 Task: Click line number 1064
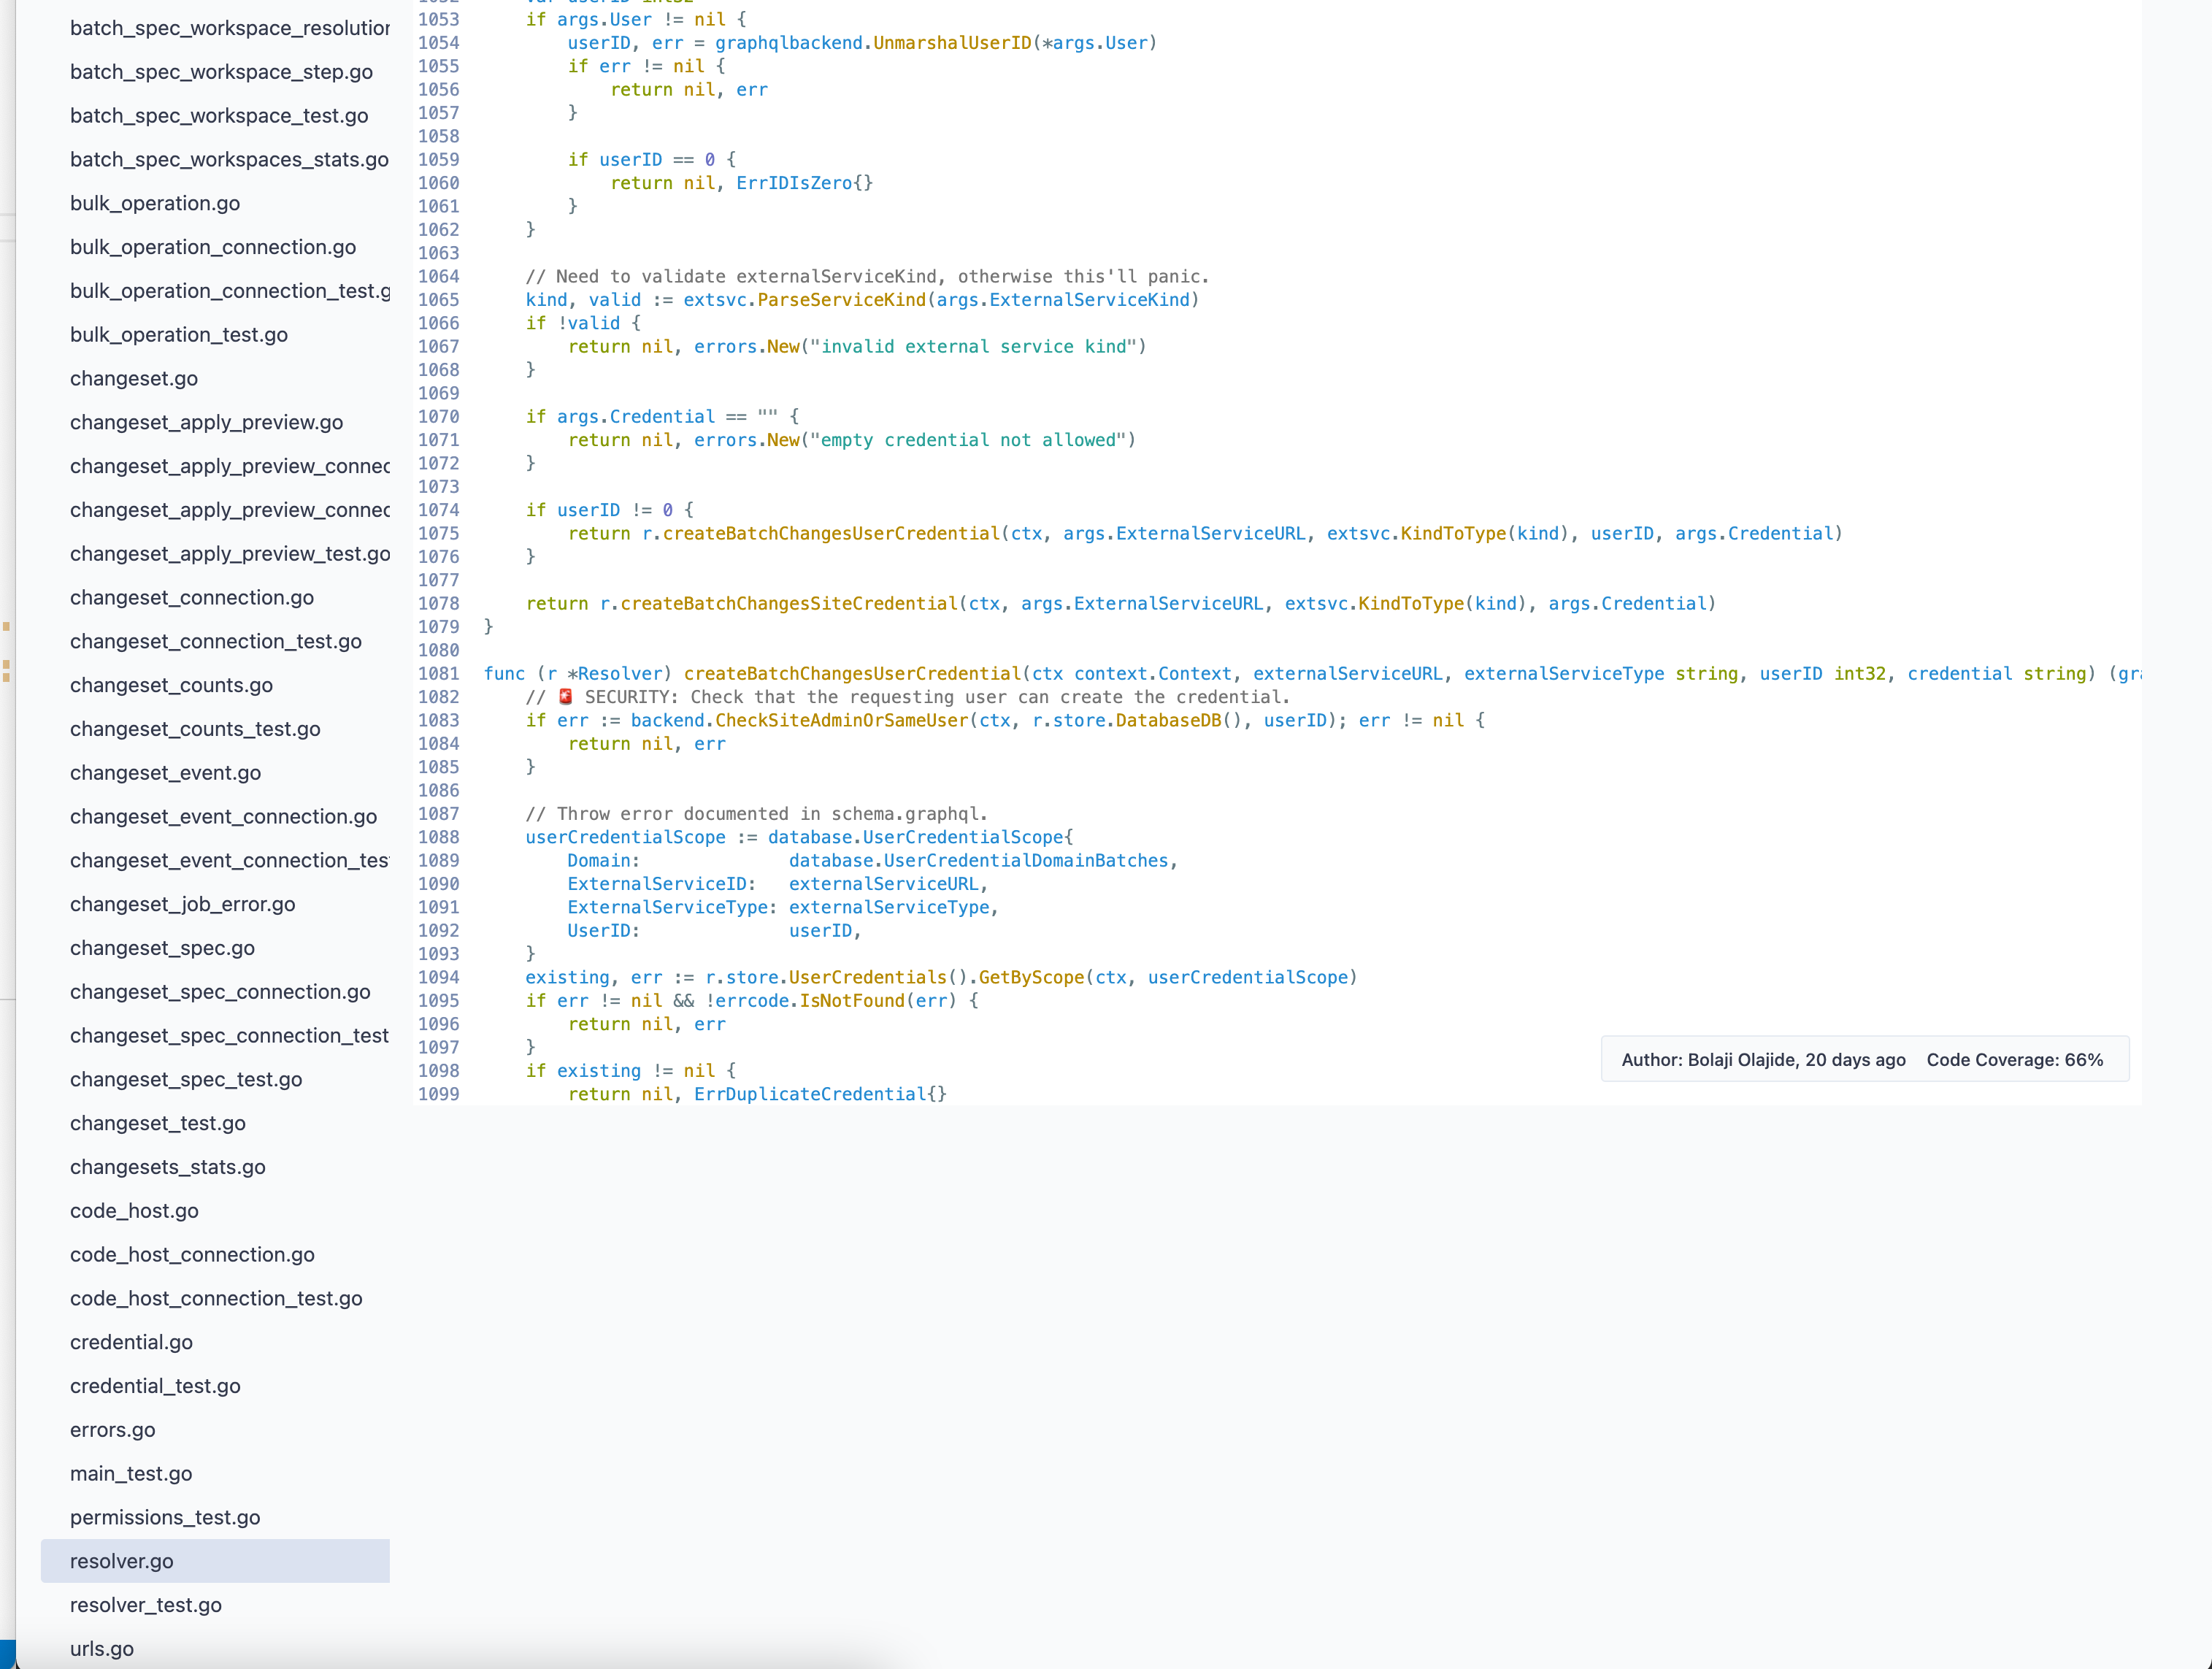(x=439, y=277)
